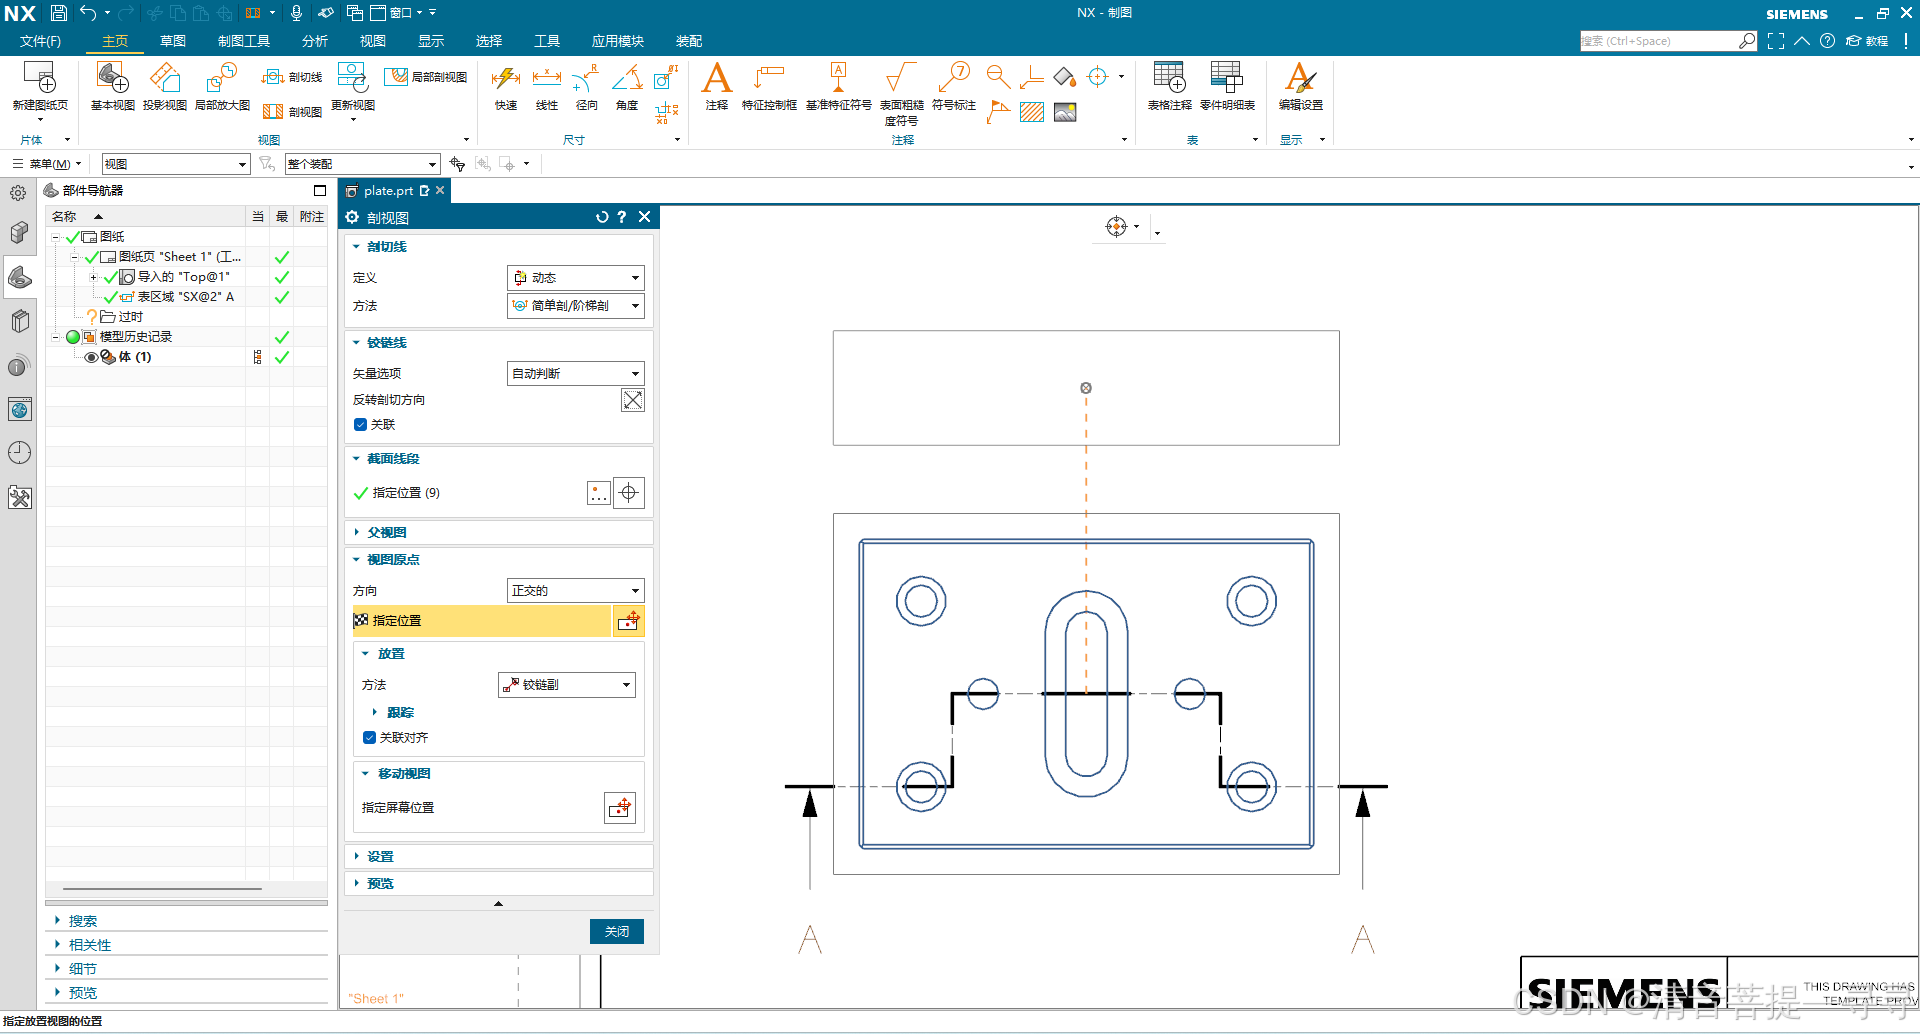This screenshot has width=1920, height=1034.
Task: Click the 特征控制框 (Feature Control Frame) tool
Action: pyautogui.click(x=768, y=86)
